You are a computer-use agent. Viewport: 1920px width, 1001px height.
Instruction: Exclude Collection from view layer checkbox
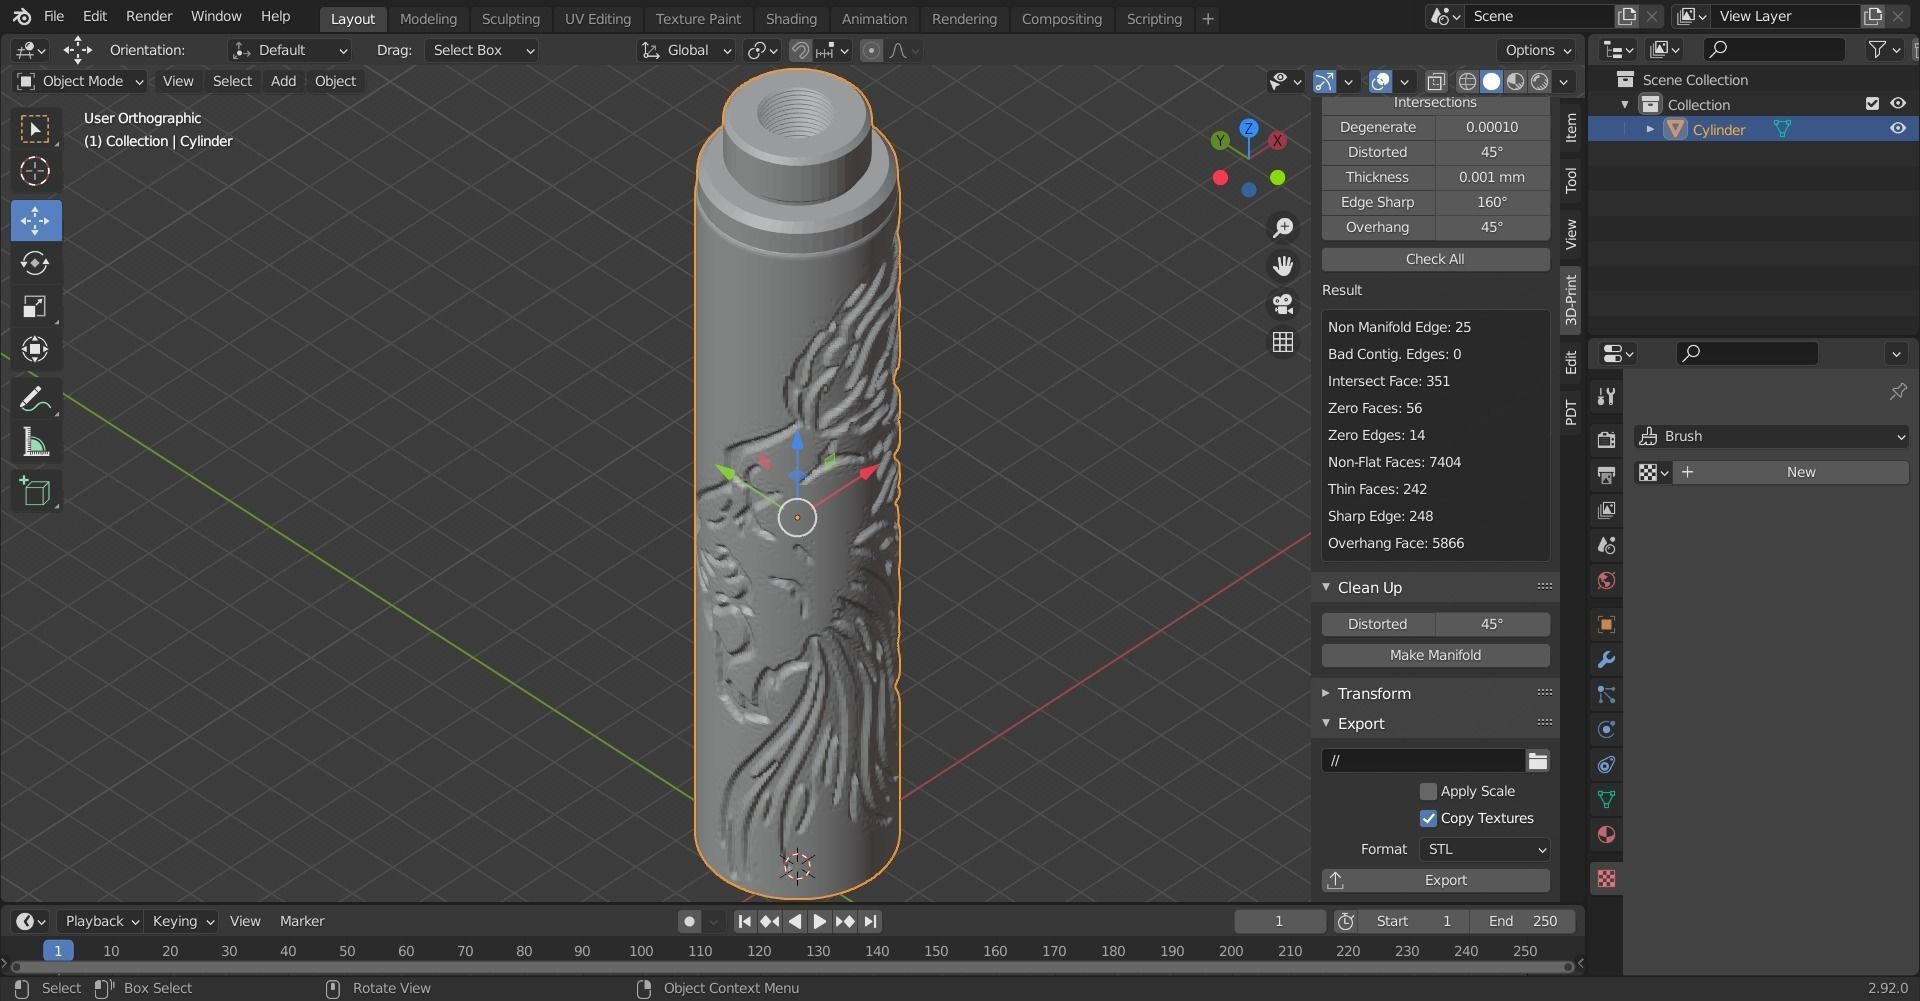click(1872, 104)
